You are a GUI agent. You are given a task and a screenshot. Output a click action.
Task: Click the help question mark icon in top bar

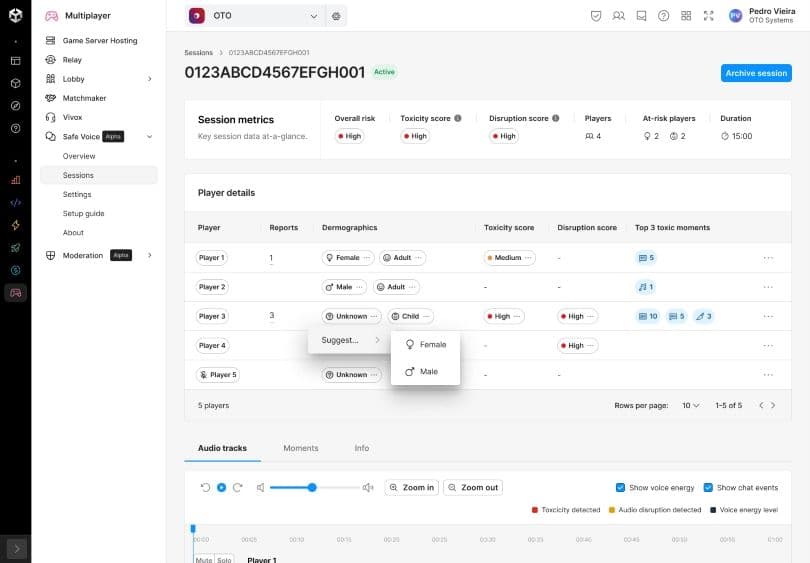(x=663, y=16)
